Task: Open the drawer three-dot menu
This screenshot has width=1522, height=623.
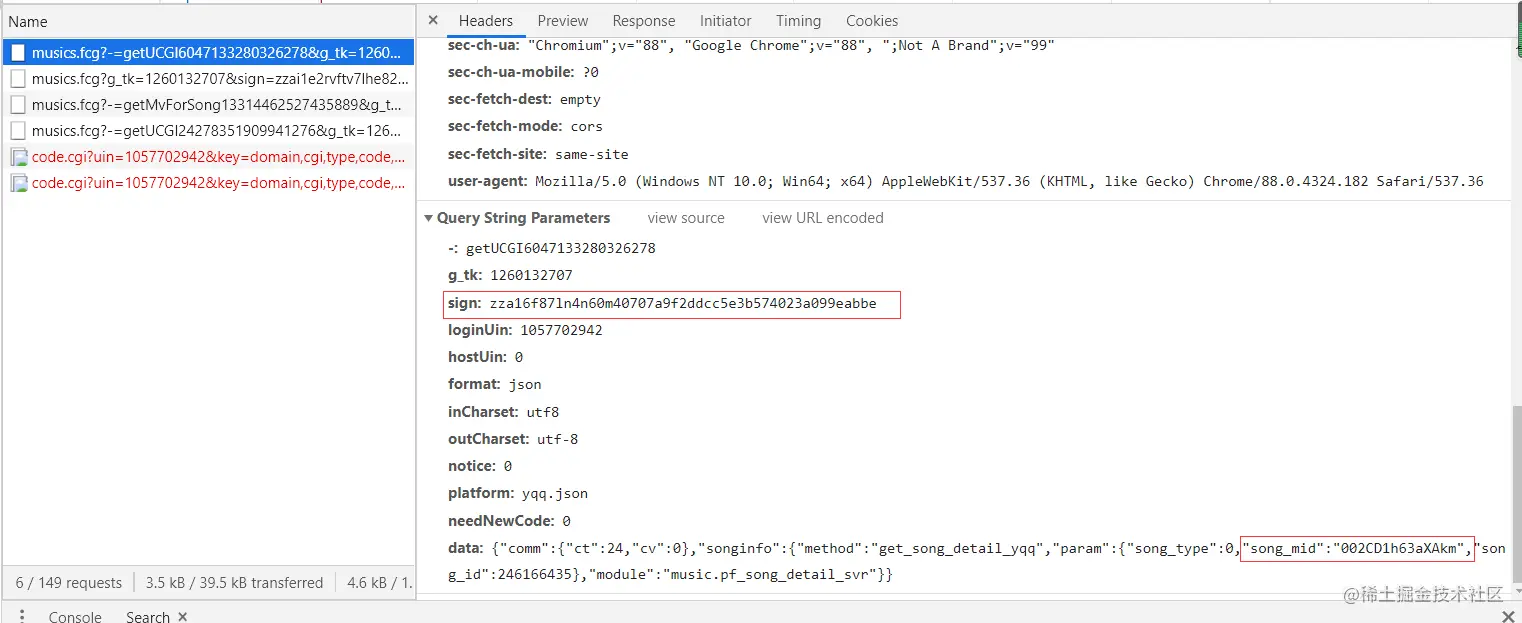Action: click(23, 616)
